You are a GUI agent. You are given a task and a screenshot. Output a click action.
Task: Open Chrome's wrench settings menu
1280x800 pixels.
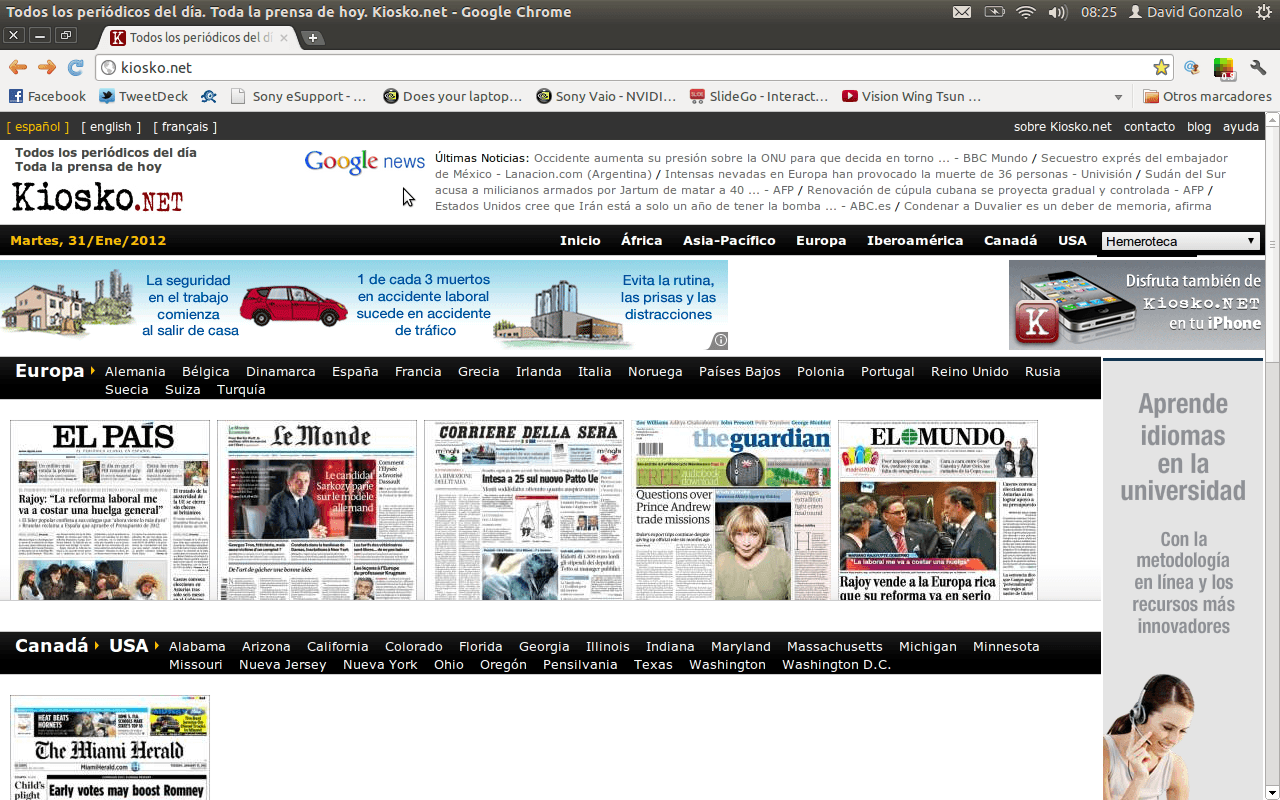coord(1258,67)
